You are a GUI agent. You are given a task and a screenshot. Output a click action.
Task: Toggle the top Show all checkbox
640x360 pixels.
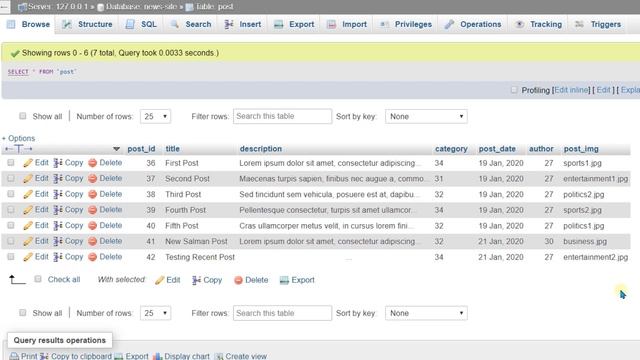coord(23,116)
